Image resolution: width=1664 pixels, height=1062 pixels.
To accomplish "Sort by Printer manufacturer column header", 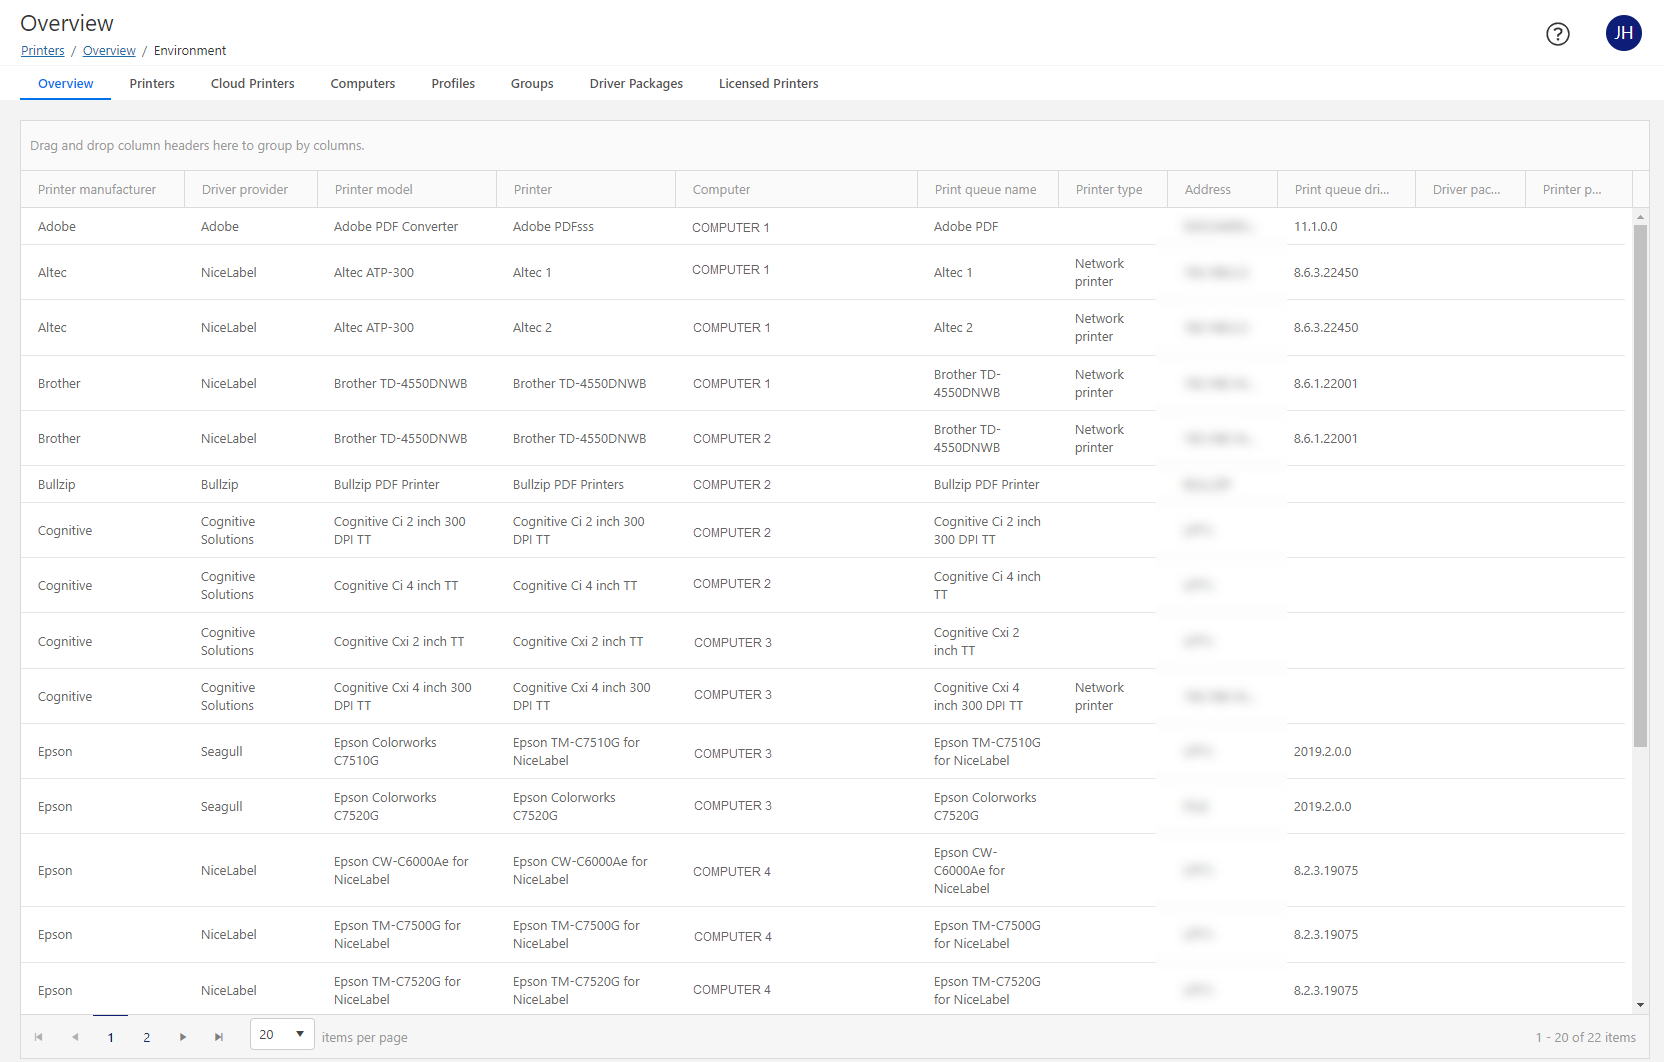I will pos(97,190).
